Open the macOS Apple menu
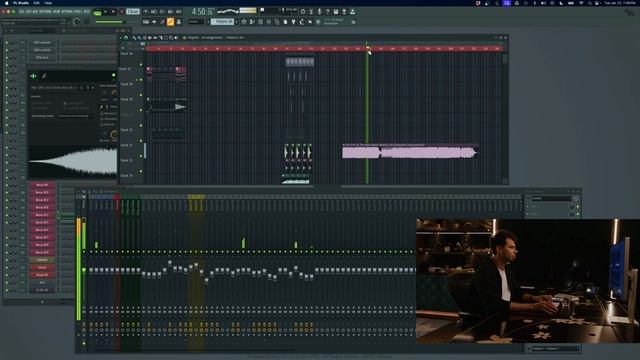640x360 pixels. [6, 3]
